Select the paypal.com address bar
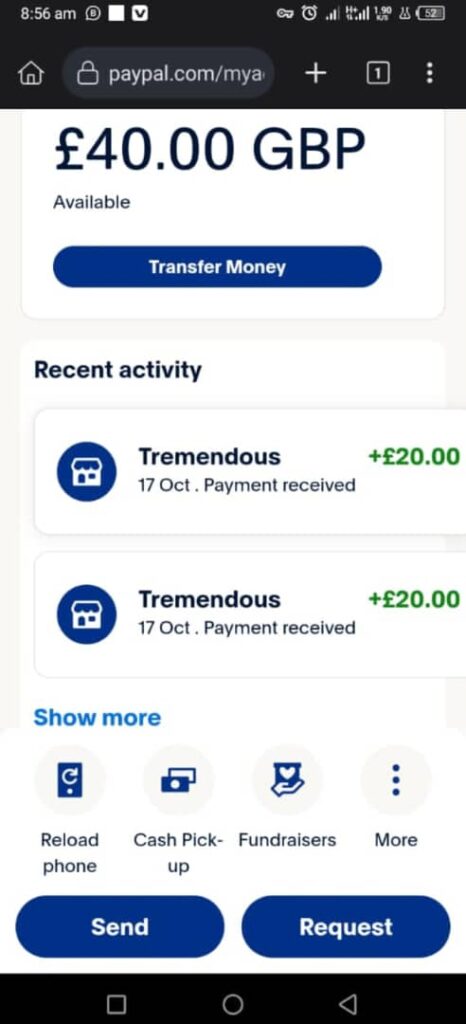 click(168, 74)
